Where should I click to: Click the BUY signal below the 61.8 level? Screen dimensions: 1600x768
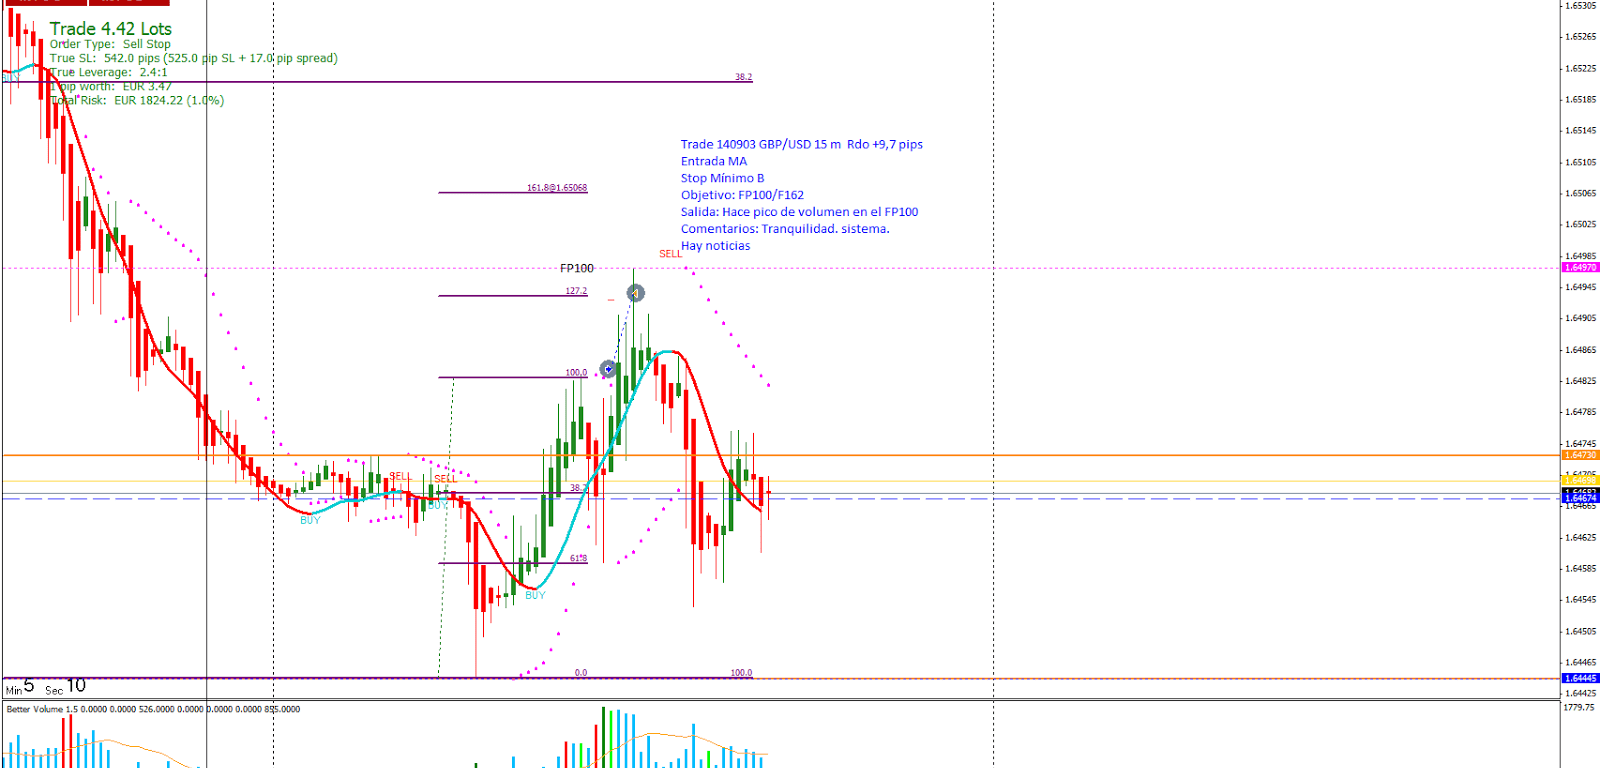pos(535,595)
